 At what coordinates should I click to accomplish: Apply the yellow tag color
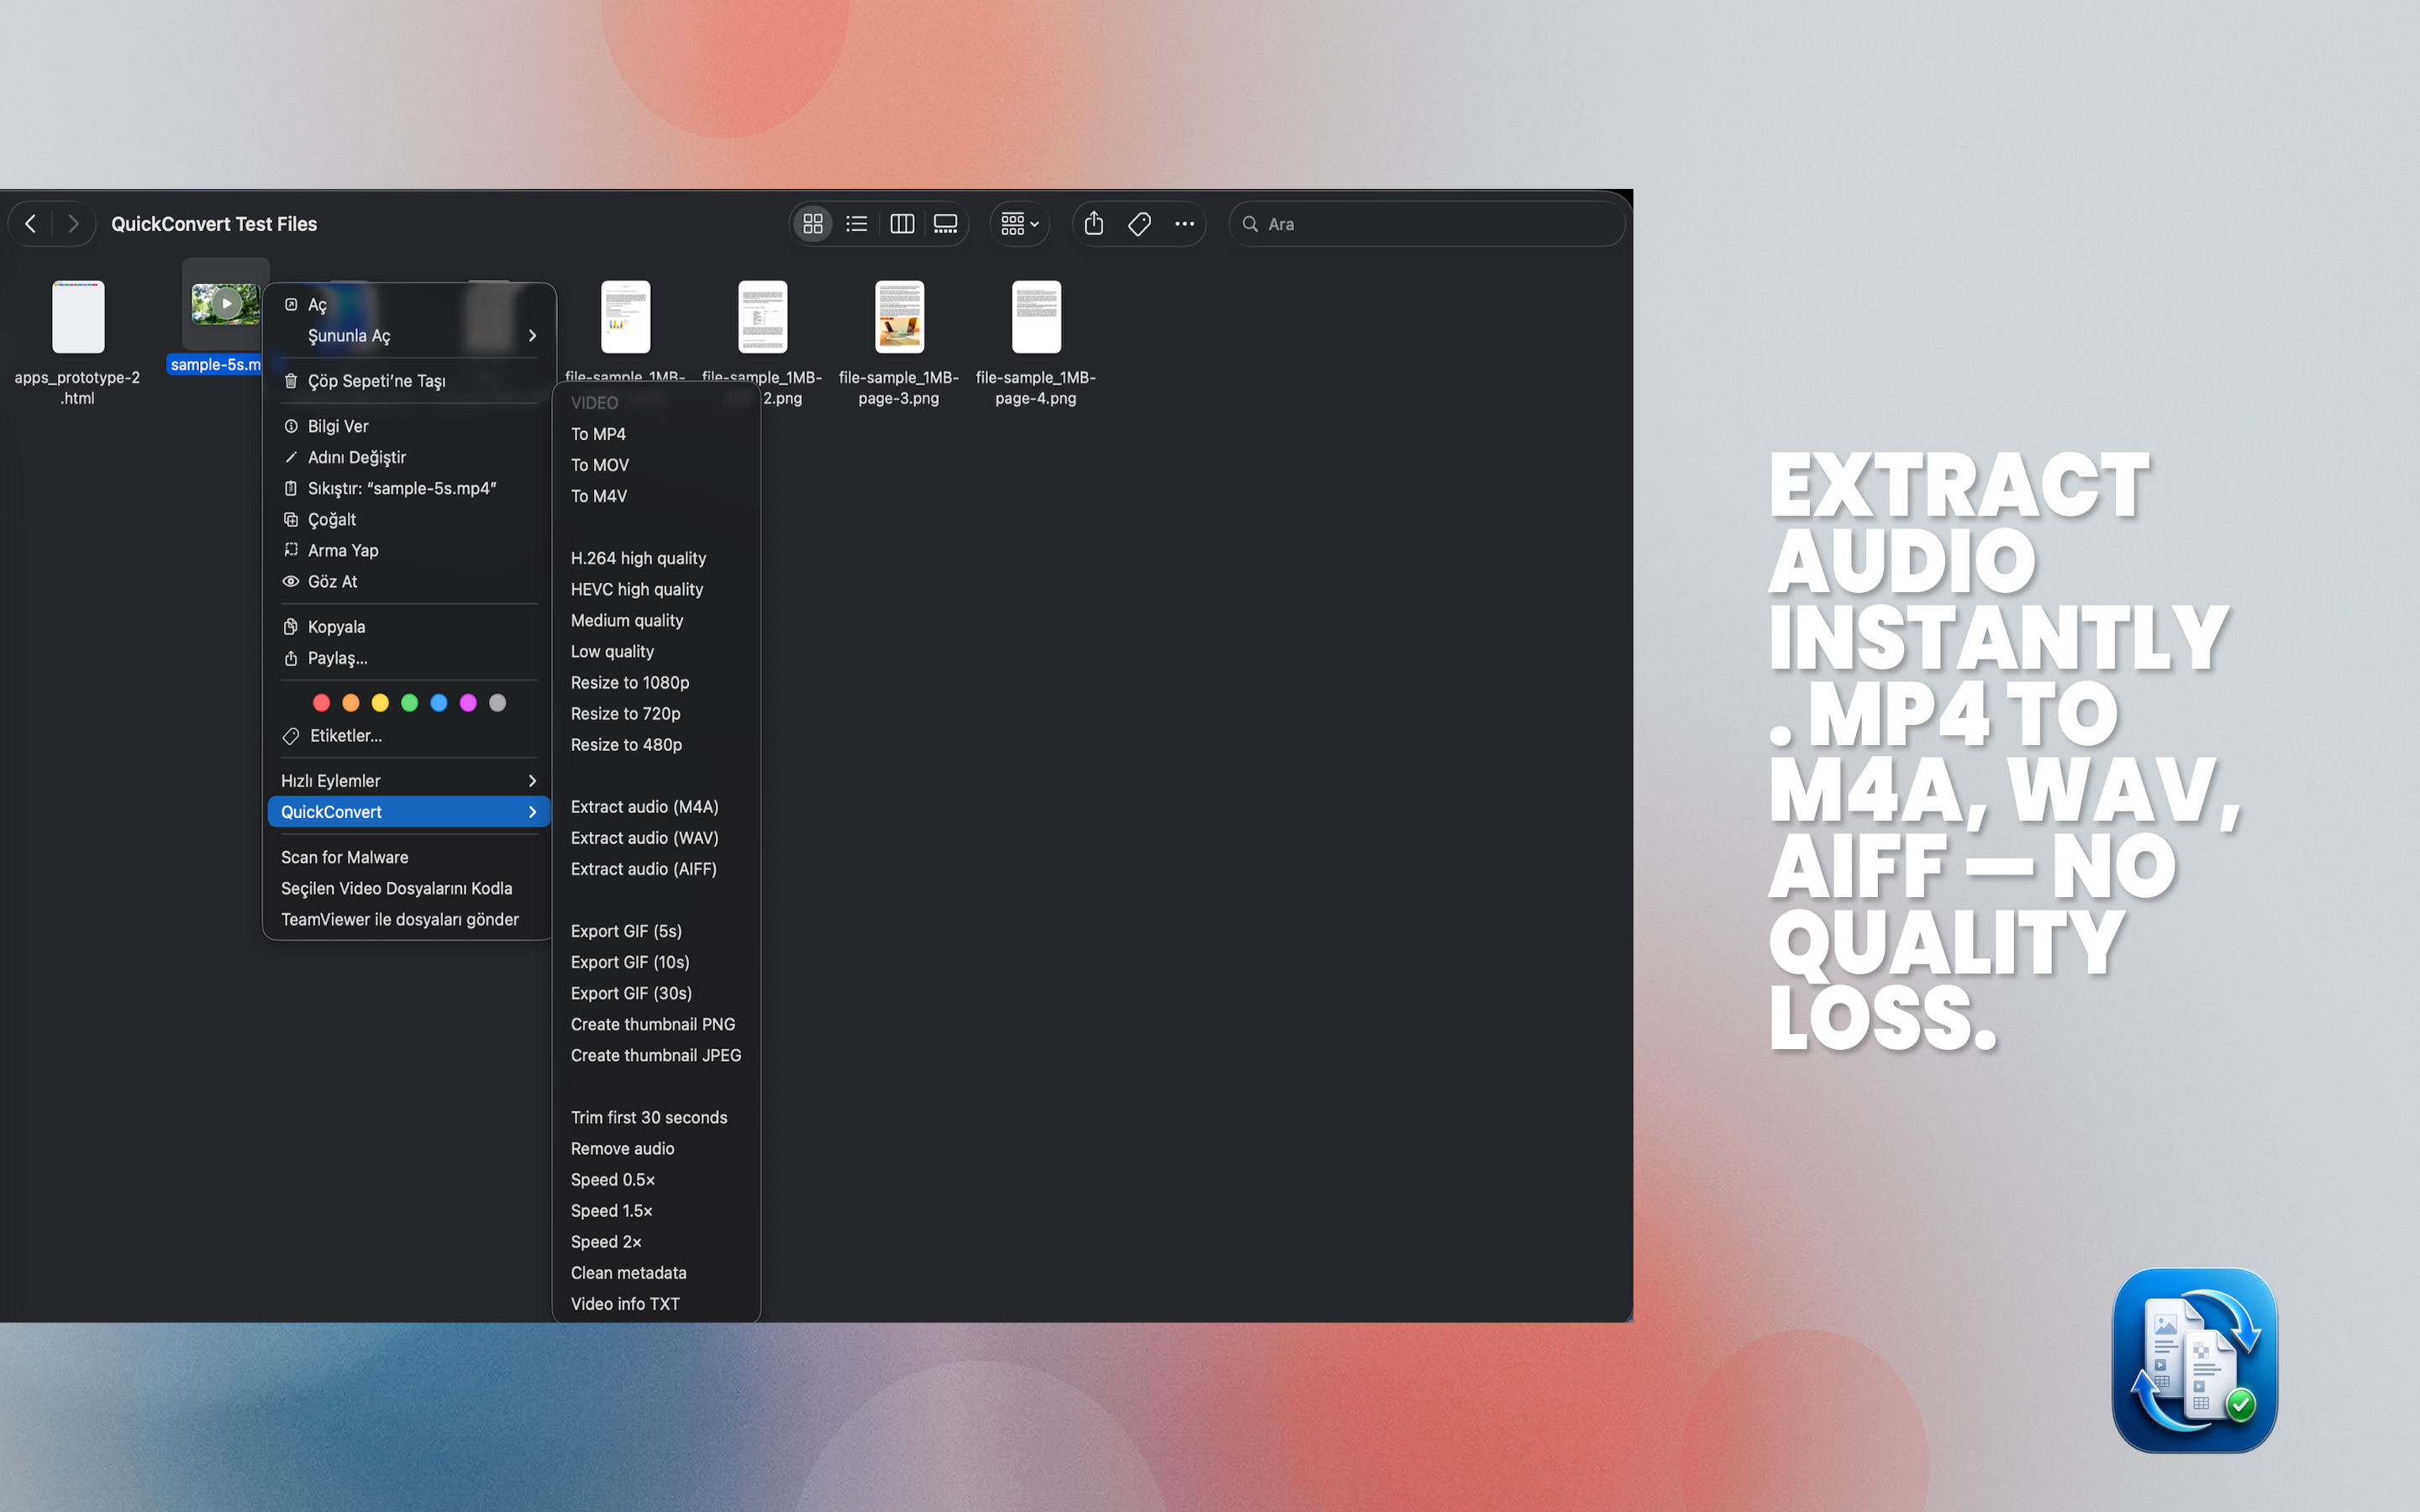380,703
